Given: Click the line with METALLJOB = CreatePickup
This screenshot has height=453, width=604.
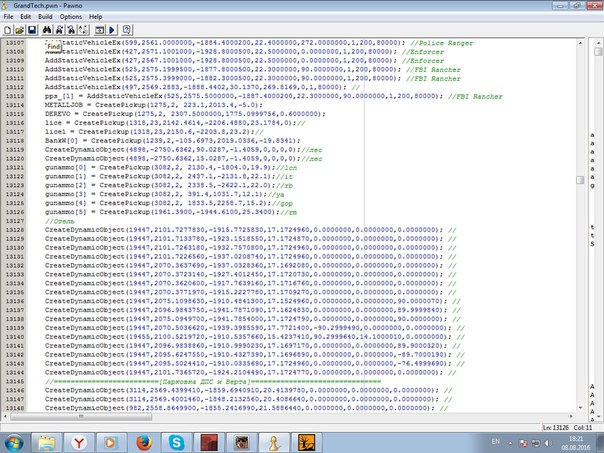Looking at the screenshot, I should 154,105.
